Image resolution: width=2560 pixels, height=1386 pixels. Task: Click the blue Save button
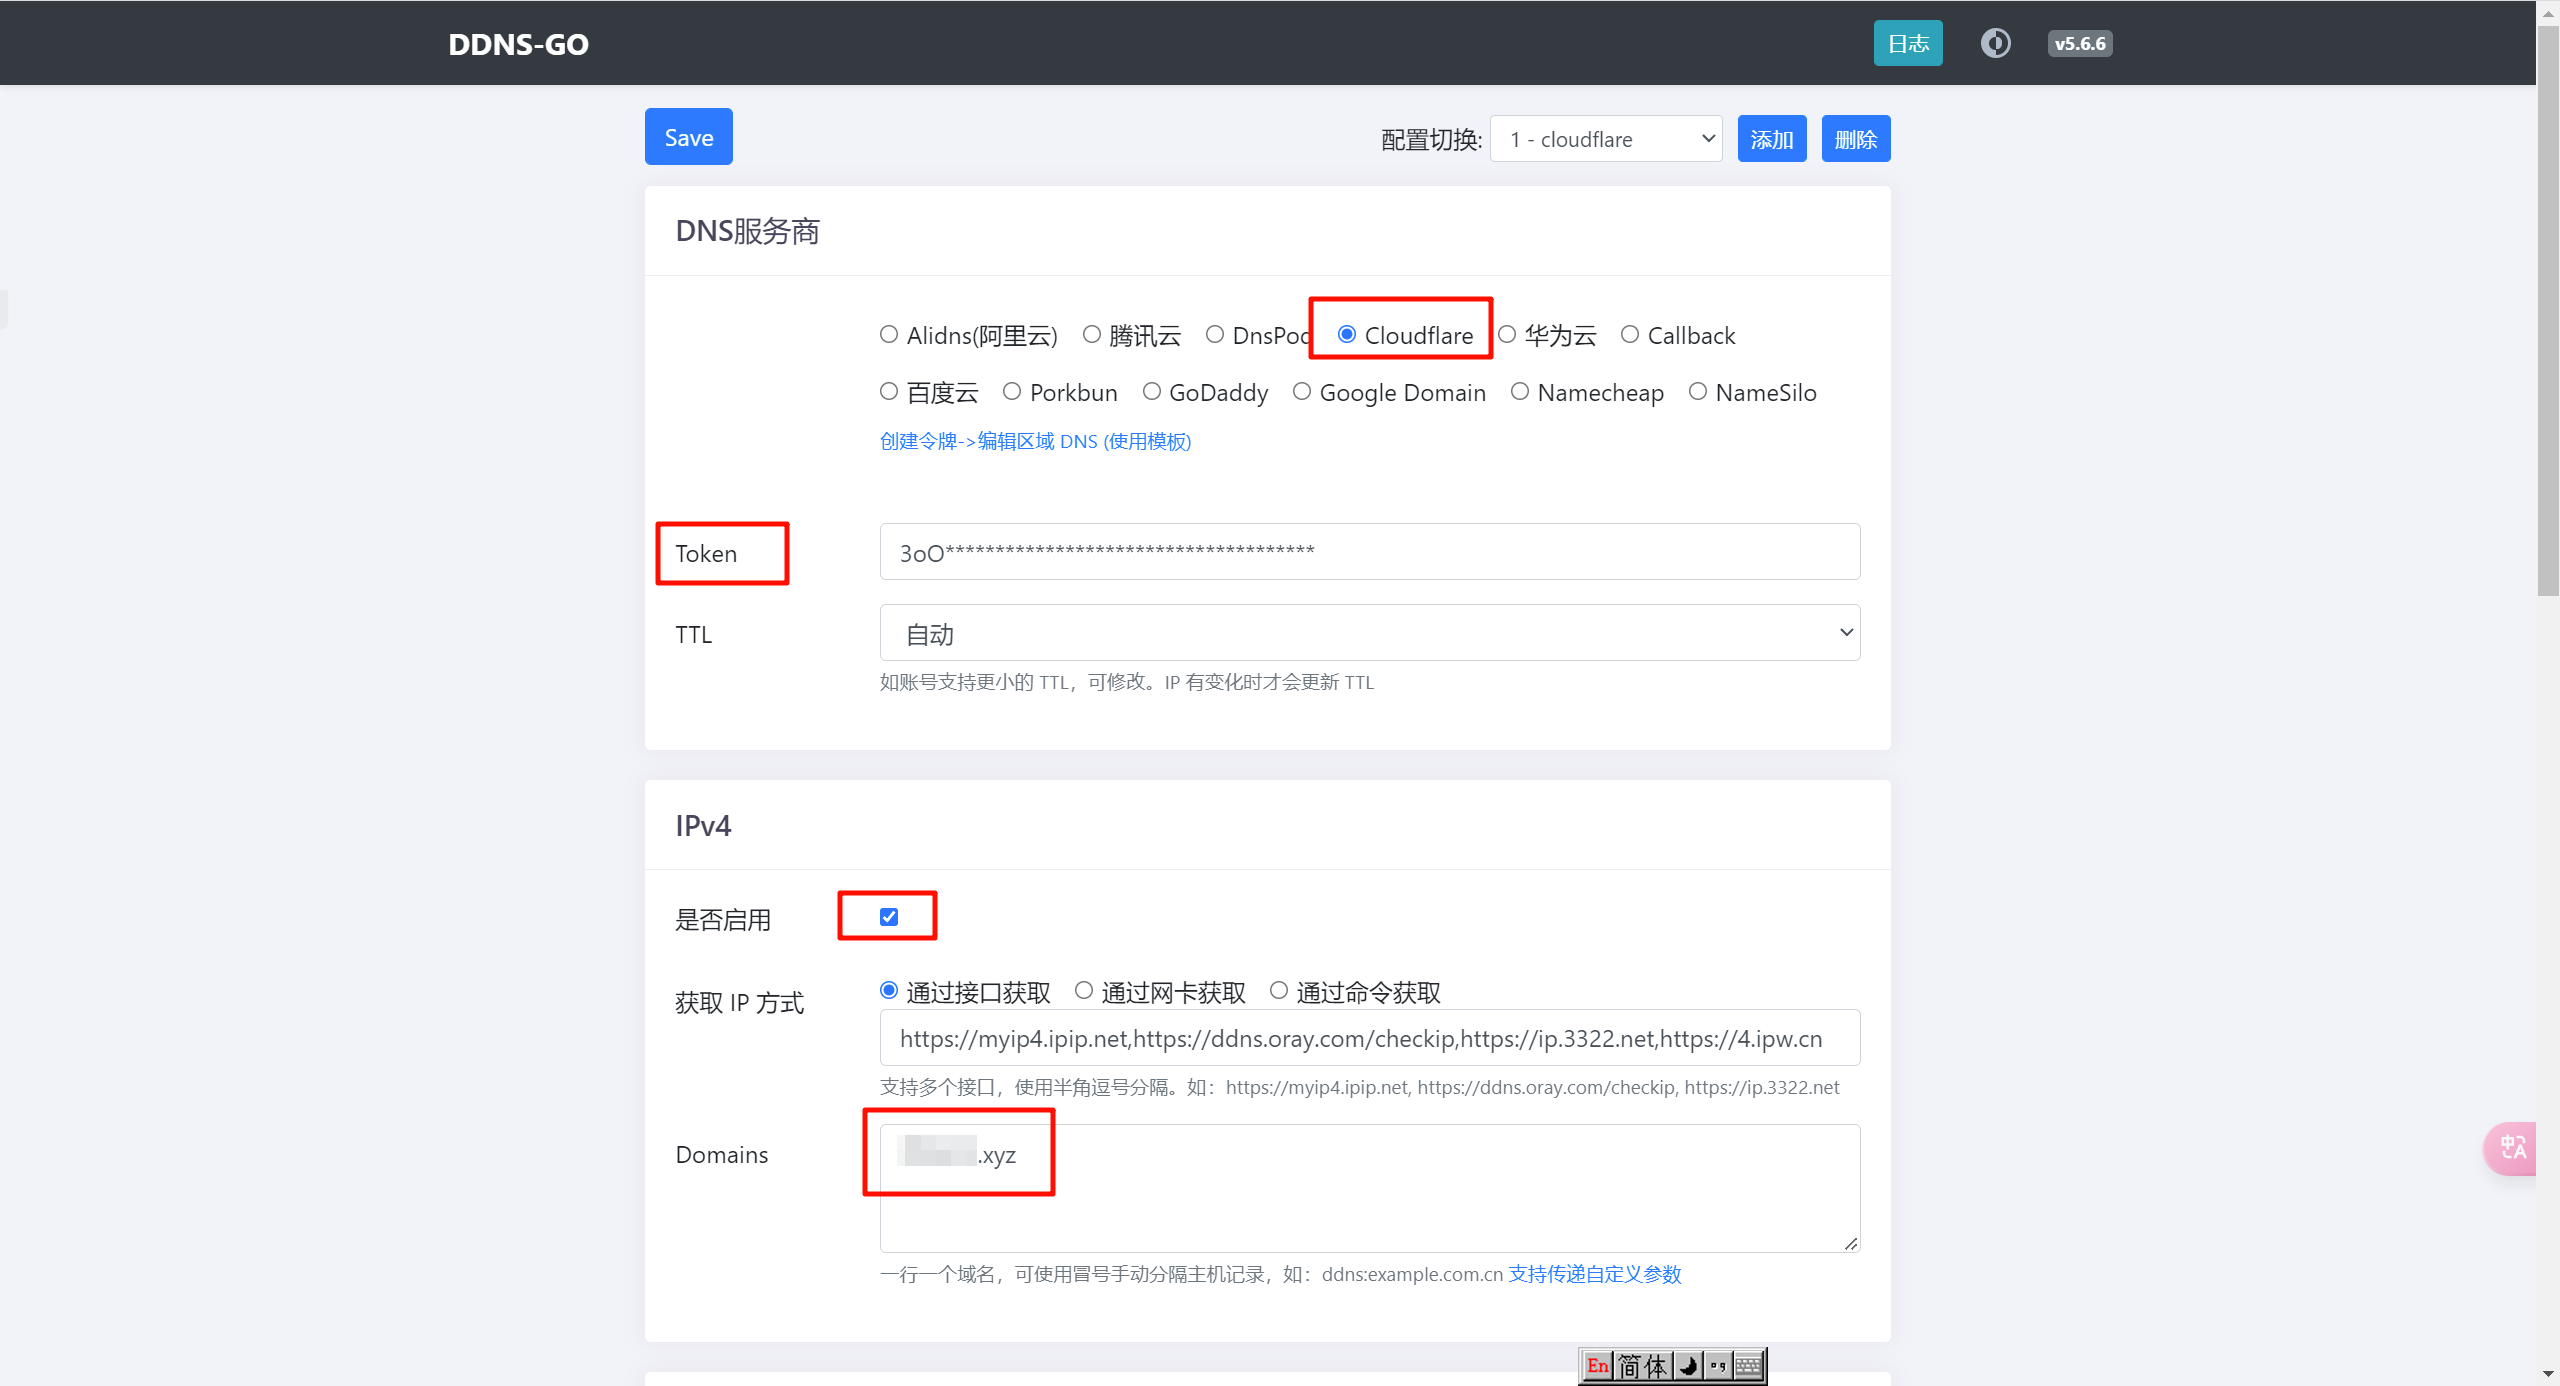[688, 137]
